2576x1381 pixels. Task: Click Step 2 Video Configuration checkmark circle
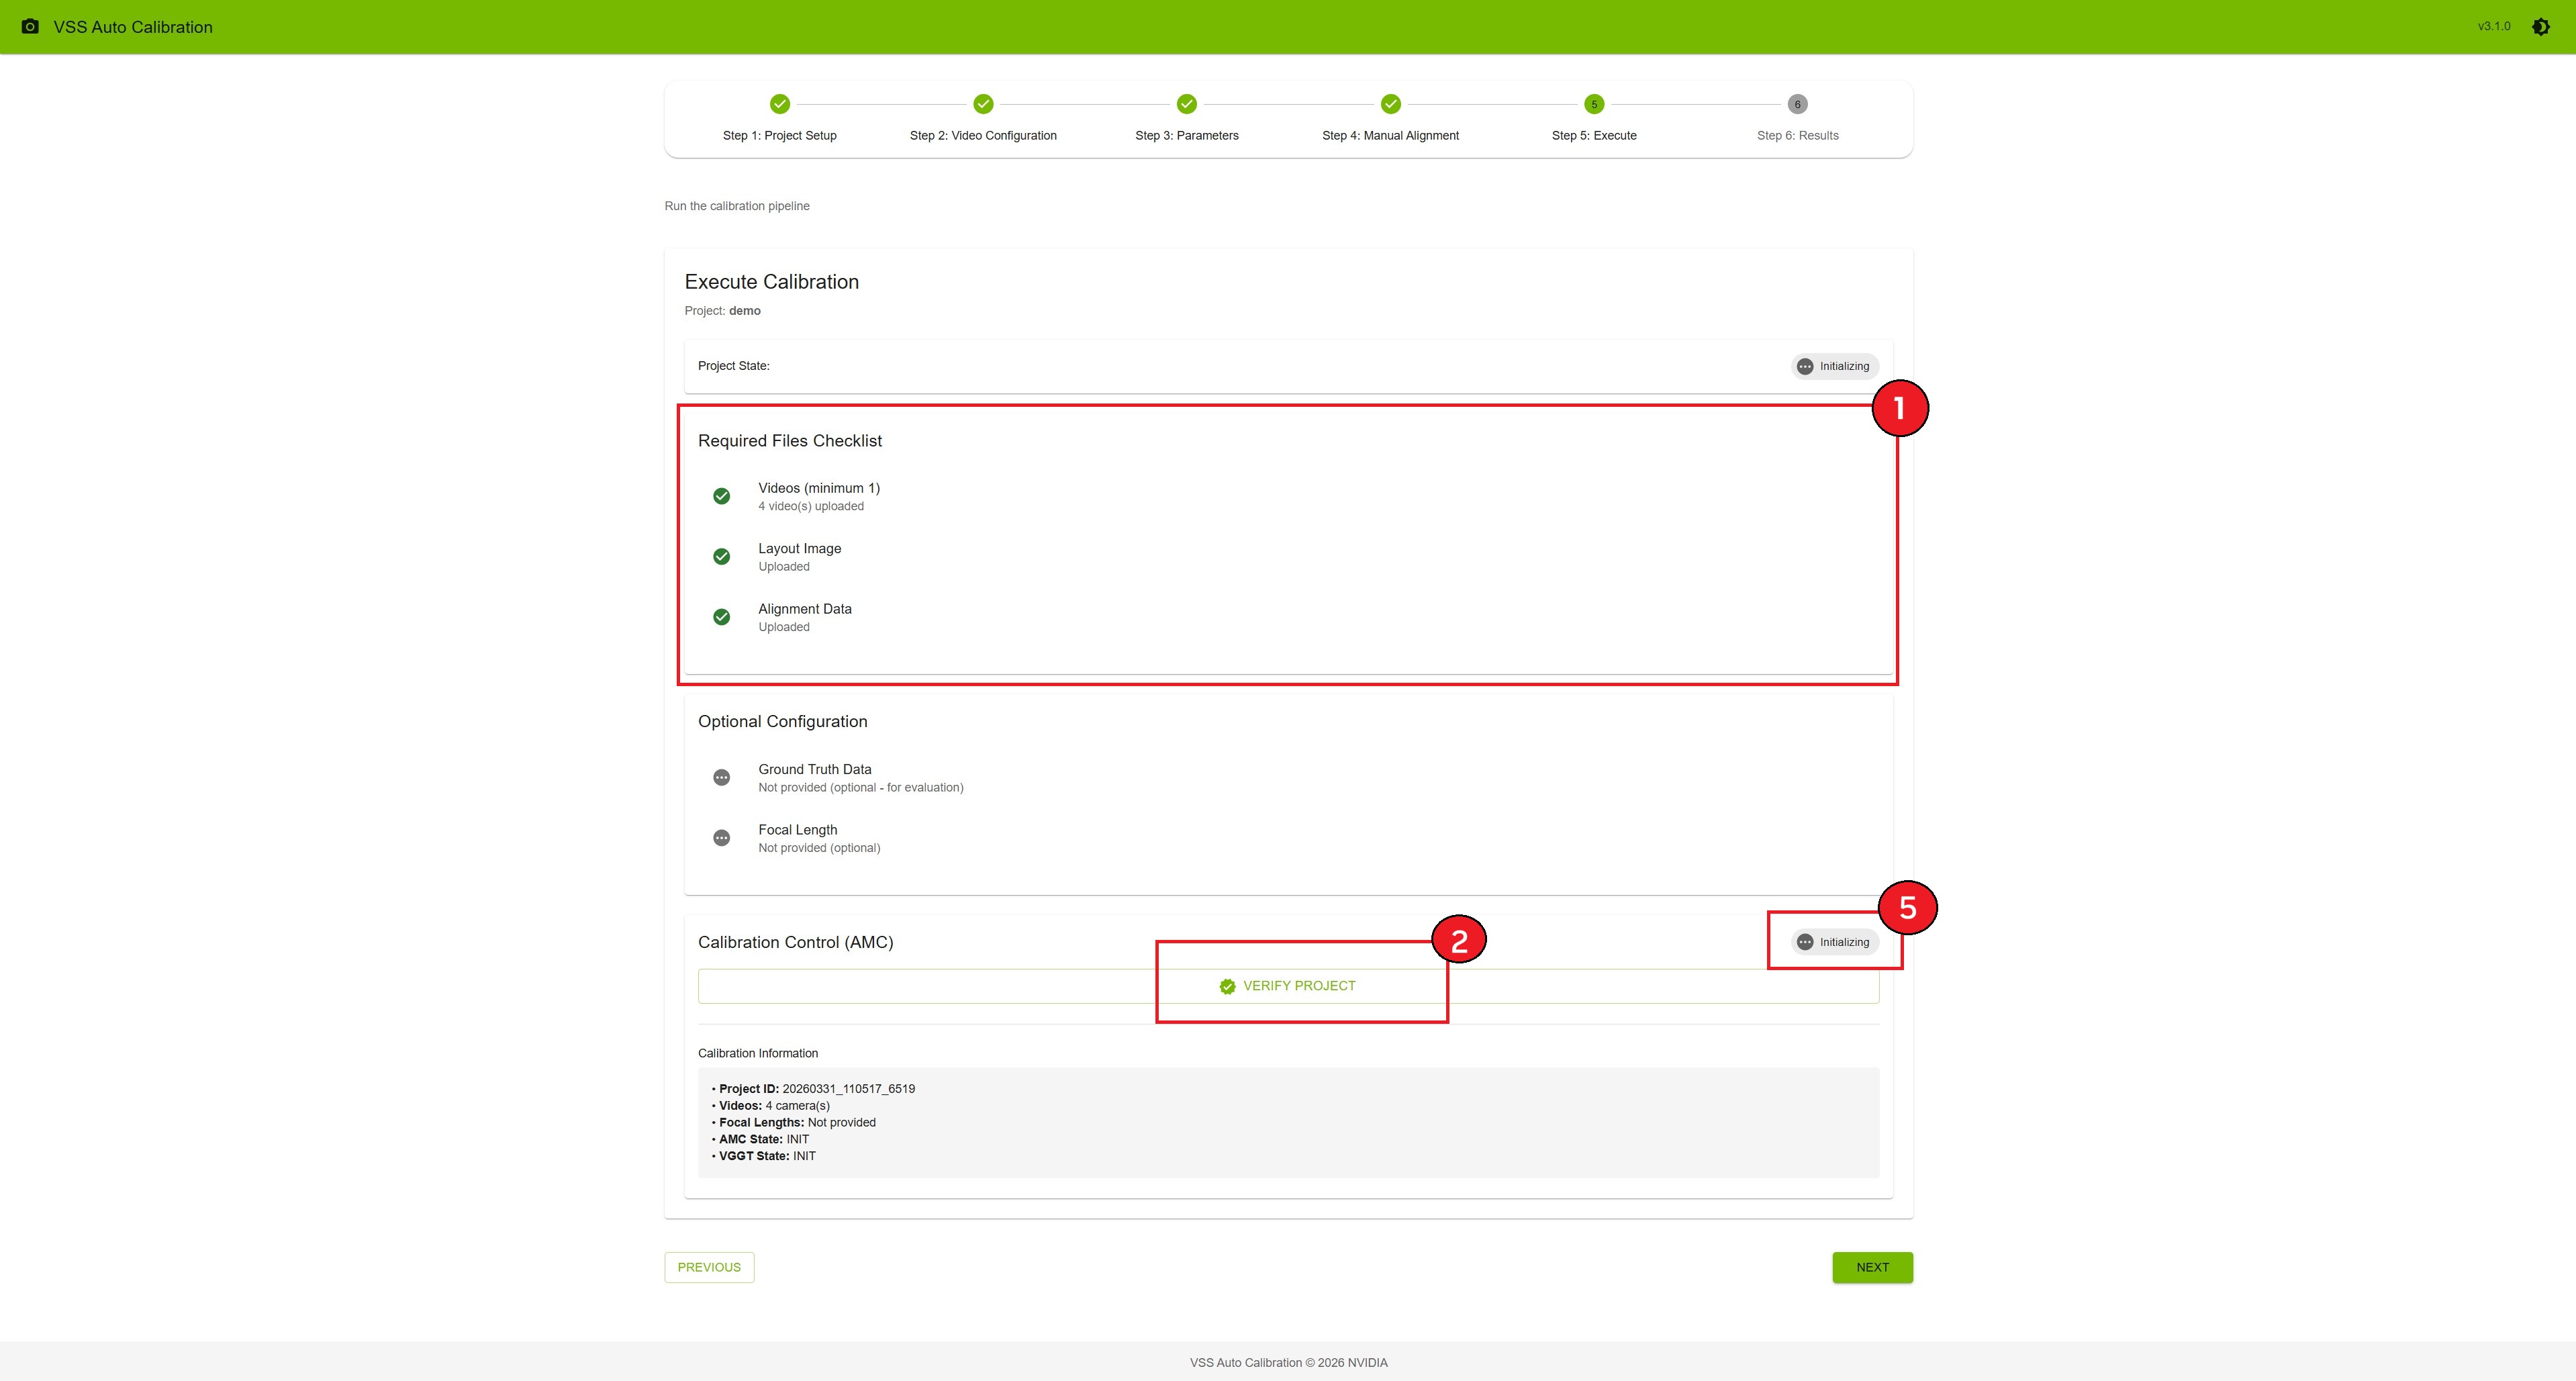click(x=983, y=104)
